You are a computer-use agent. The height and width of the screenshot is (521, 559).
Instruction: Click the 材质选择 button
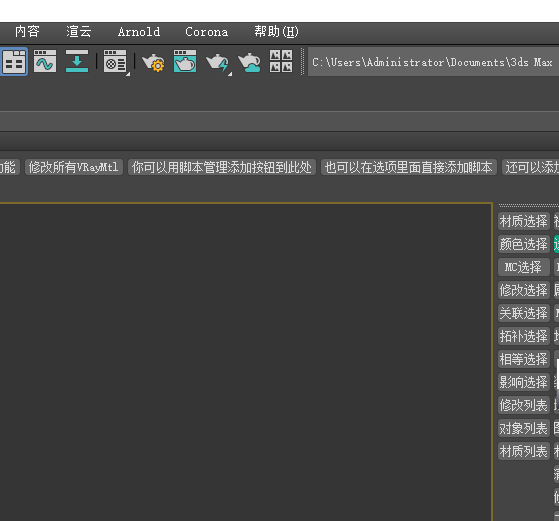(524, 221)
